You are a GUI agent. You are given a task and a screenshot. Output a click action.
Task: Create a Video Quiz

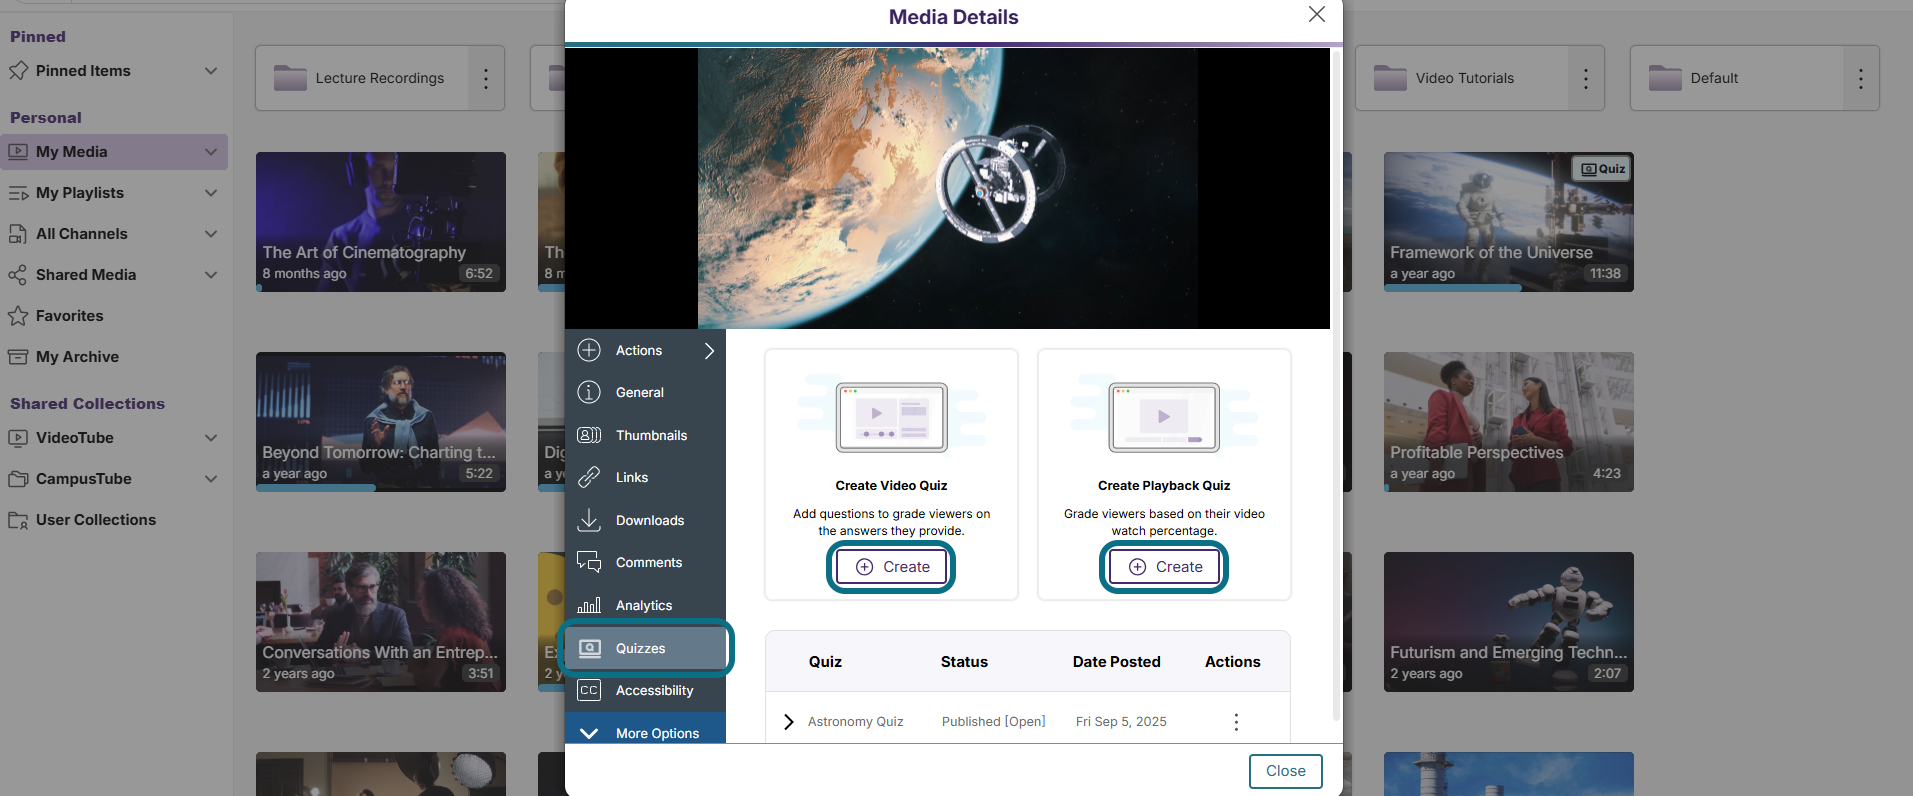pyautogui.click(x=891, y=567)
